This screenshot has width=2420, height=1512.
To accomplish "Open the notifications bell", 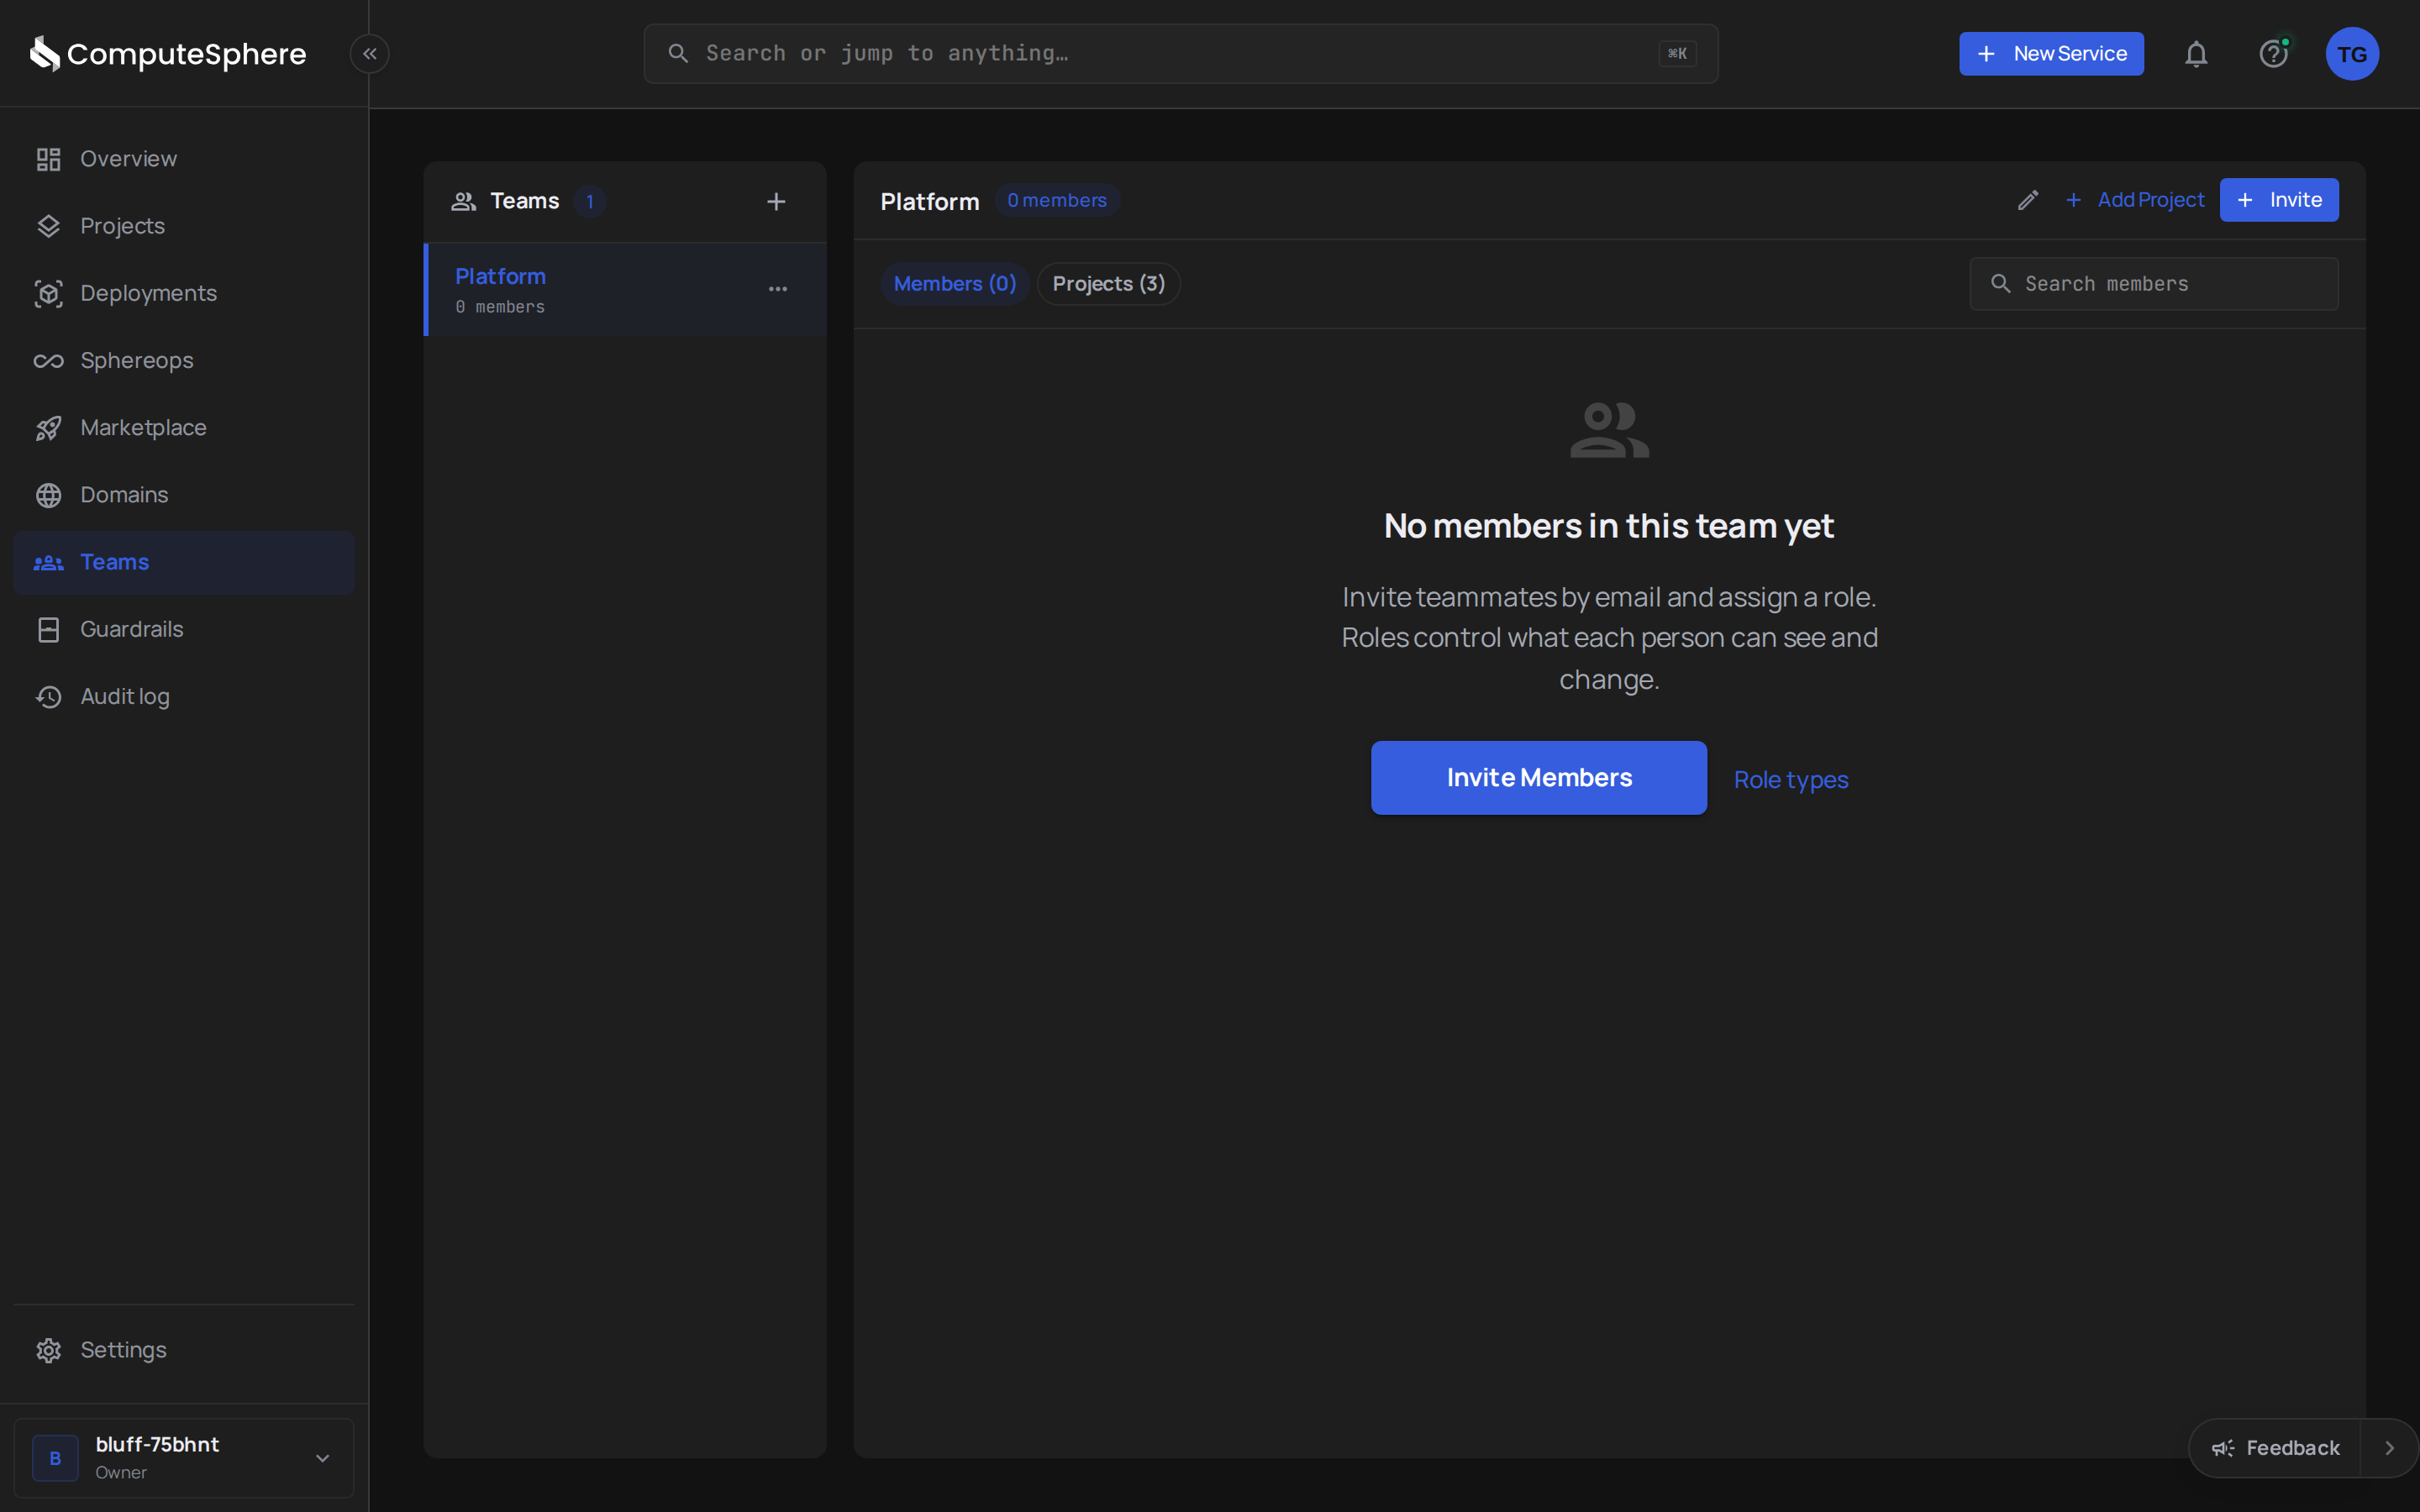I will pos(2196,54).
